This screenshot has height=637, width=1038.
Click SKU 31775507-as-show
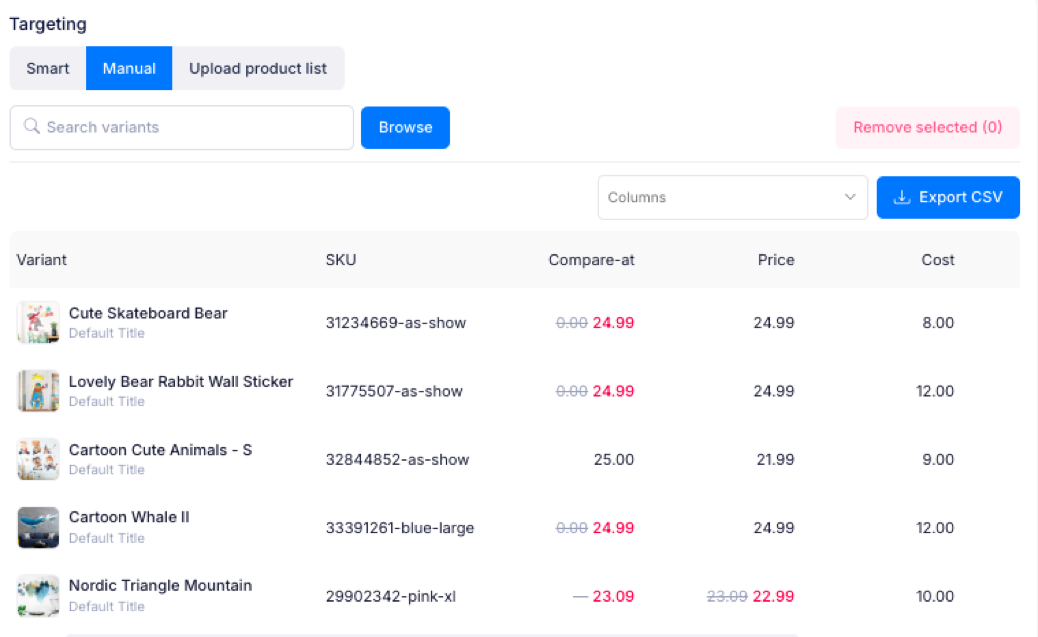pos(394,391)
